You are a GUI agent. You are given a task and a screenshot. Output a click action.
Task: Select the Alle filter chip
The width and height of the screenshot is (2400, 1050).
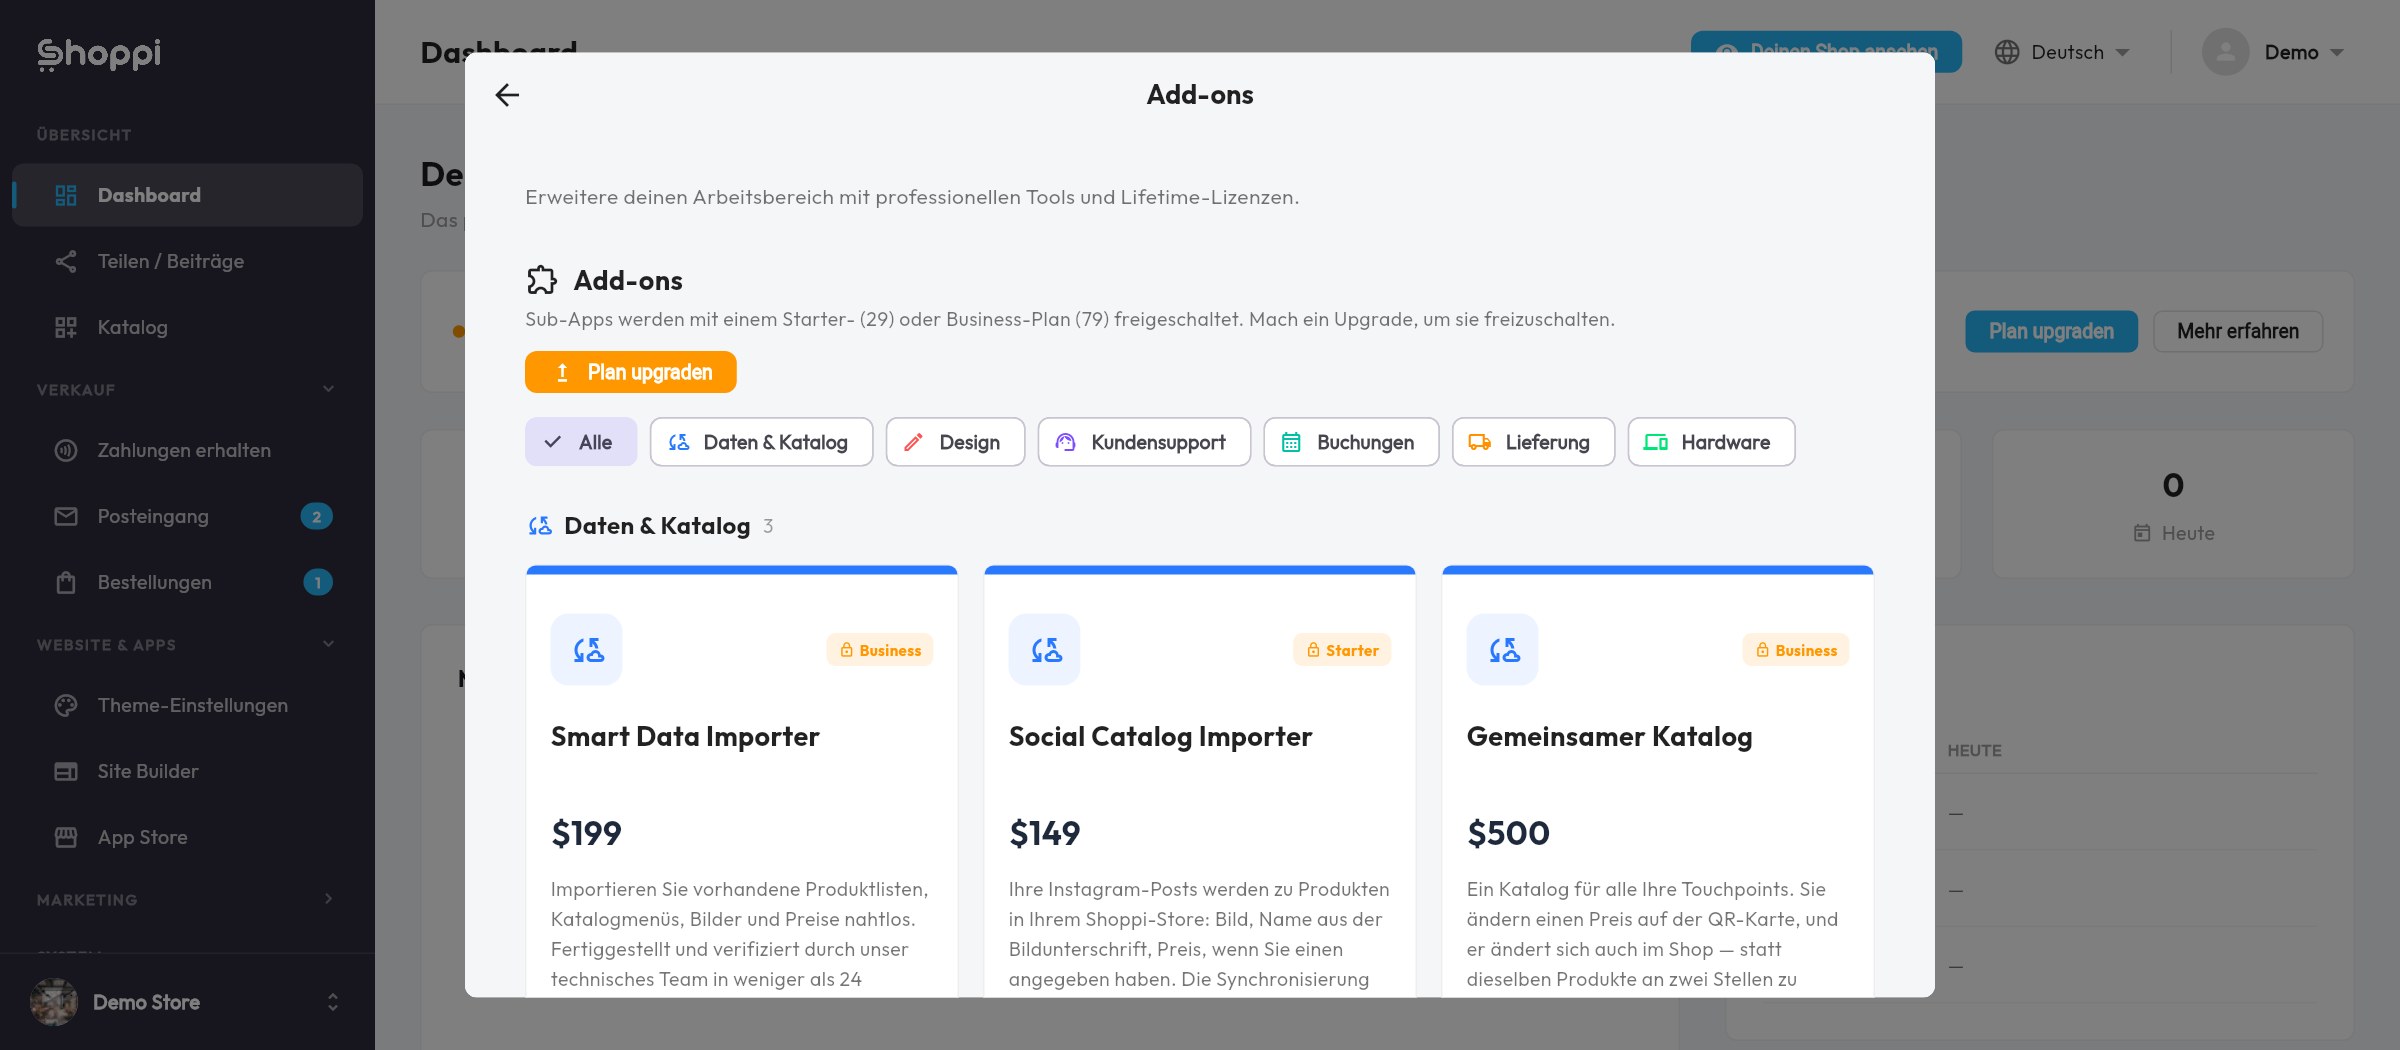581,442
